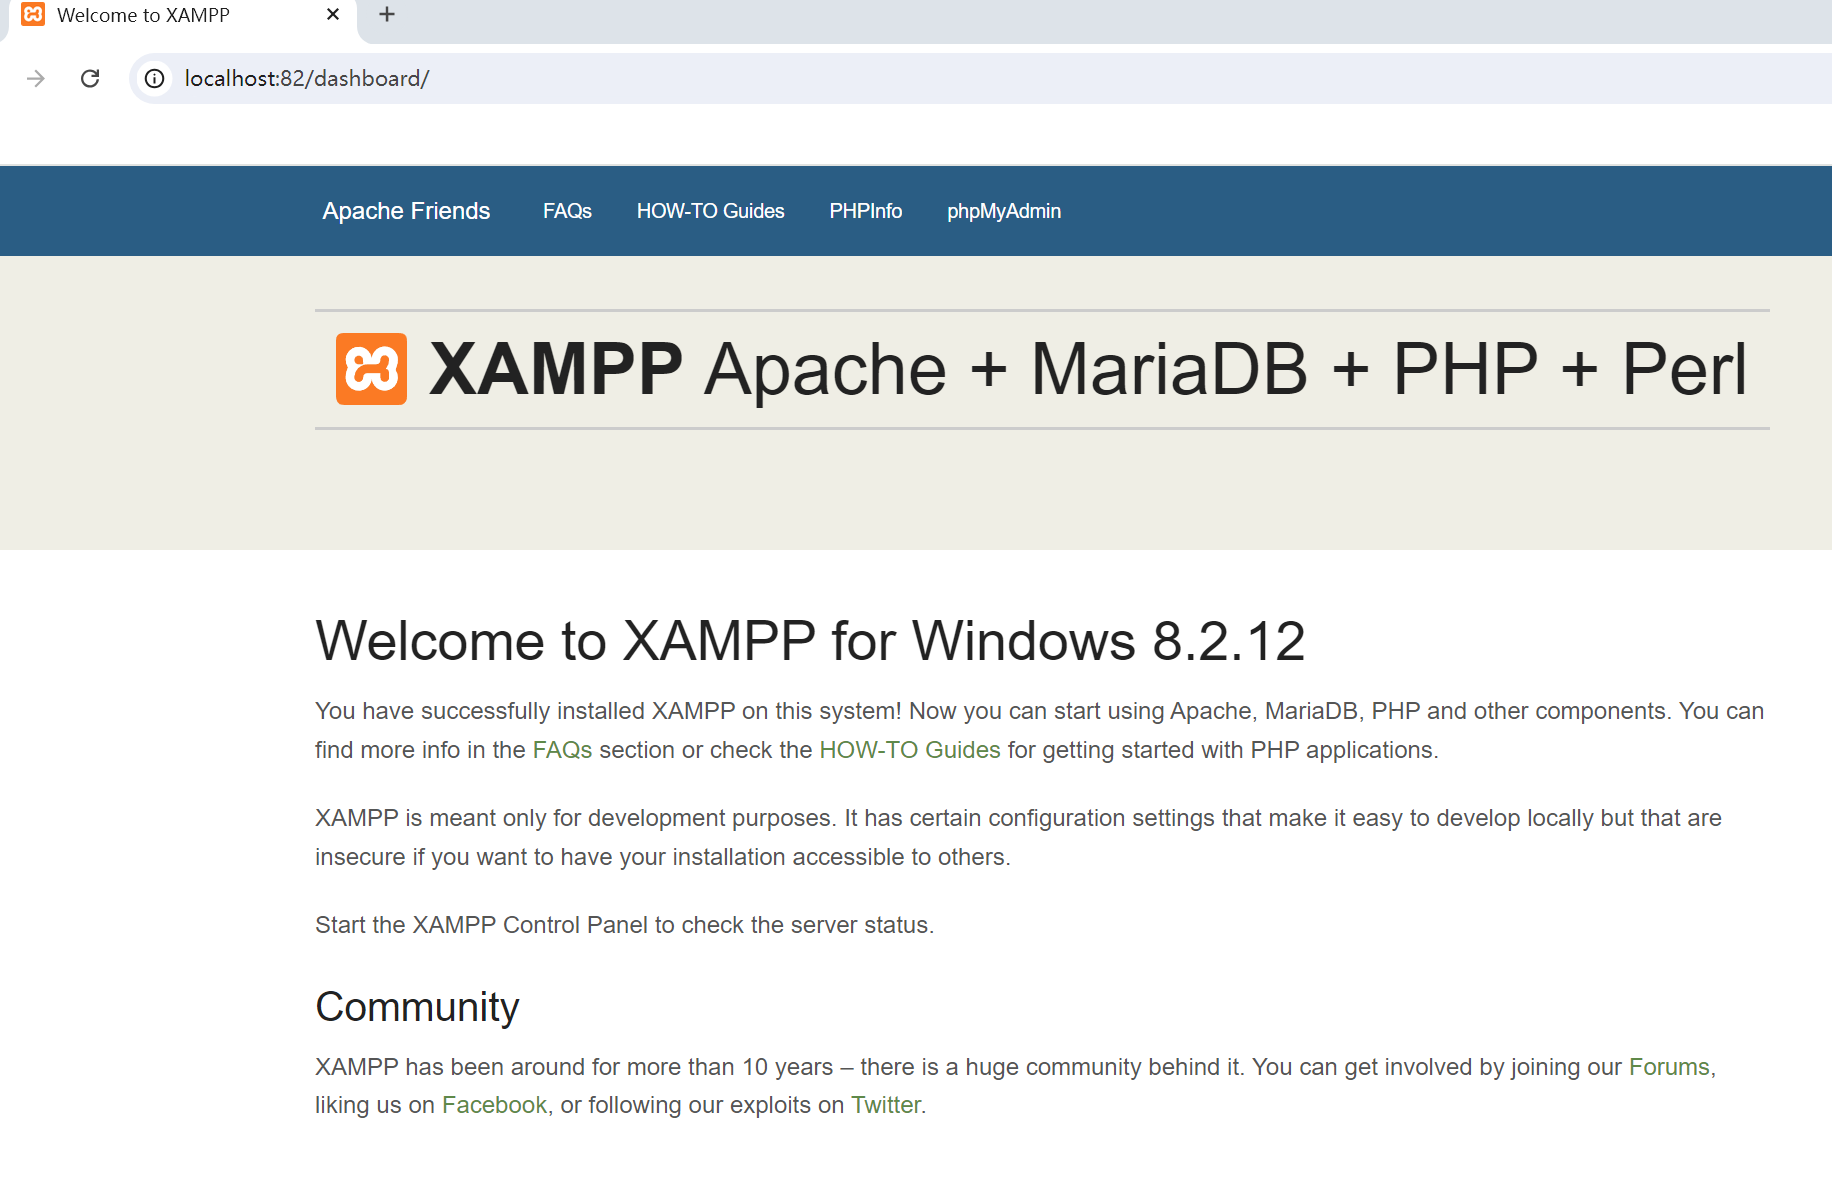Open Apache Friends home link

coord(406,211)
